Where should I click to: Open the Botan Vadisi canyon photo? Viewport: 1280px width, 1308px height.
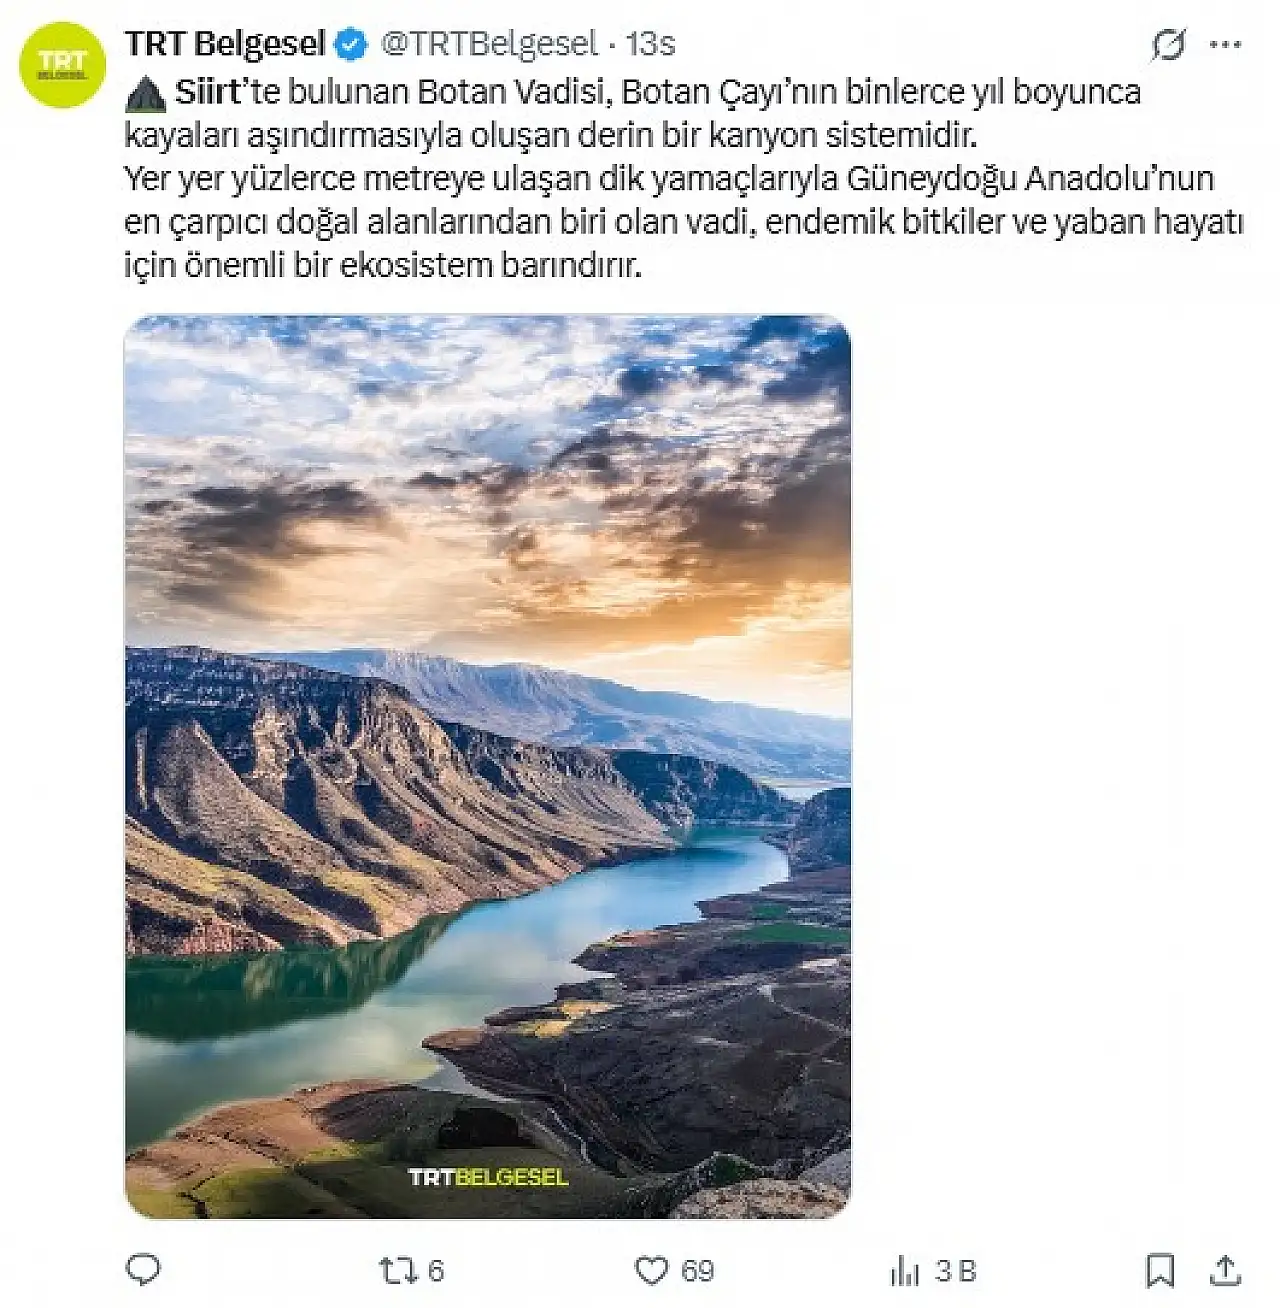pos(487,766)
